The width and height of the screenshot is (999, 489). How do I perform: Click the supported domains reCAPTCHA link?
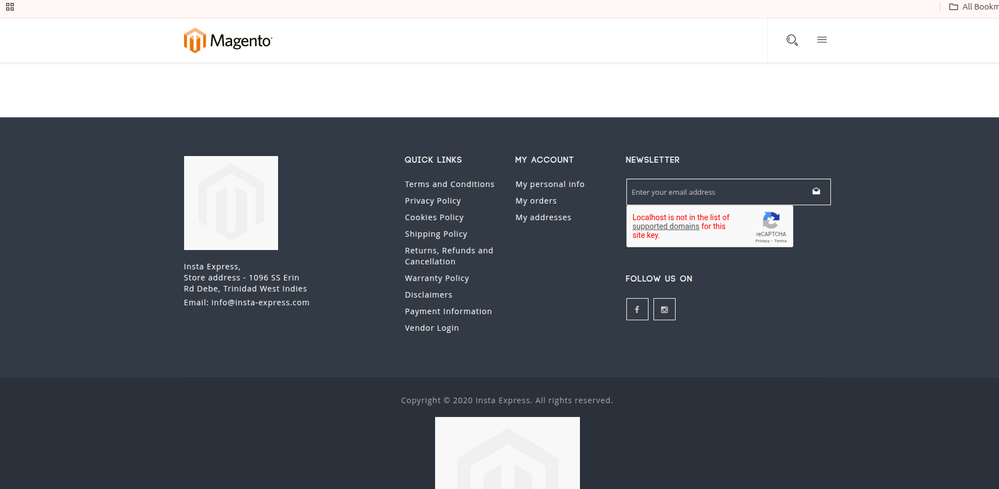tap(665, 226)
